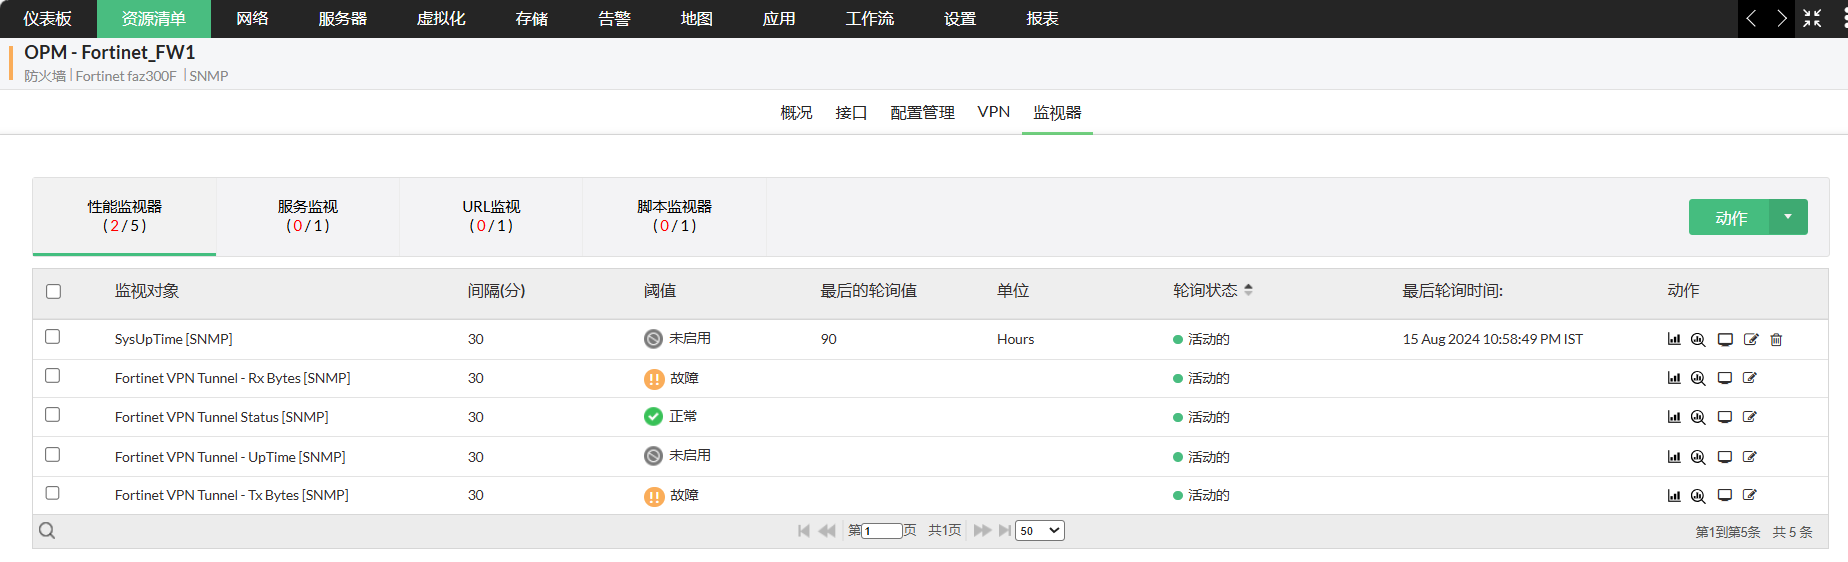Open Fortinet VPN Tunnel Status link
Image resolution: width=1848 pixels, height=562 pixels.
coord(221,417)
